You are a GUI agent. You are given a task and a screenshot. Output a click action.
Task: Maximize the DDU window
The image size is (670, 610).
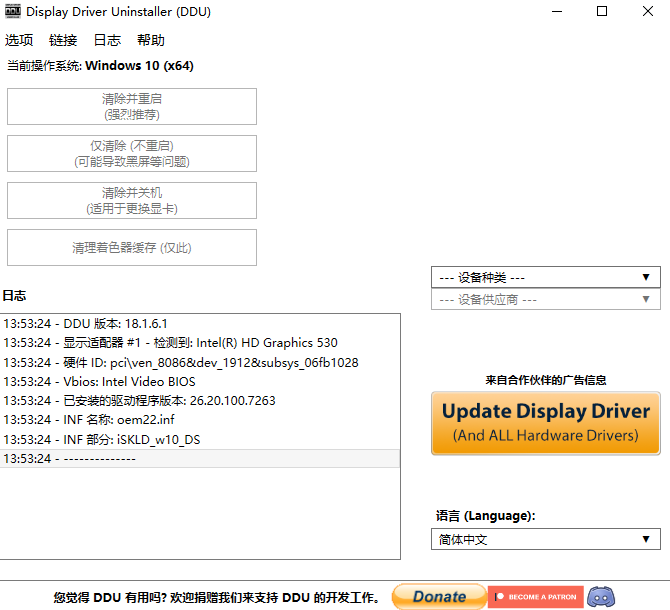pos(602,12)
